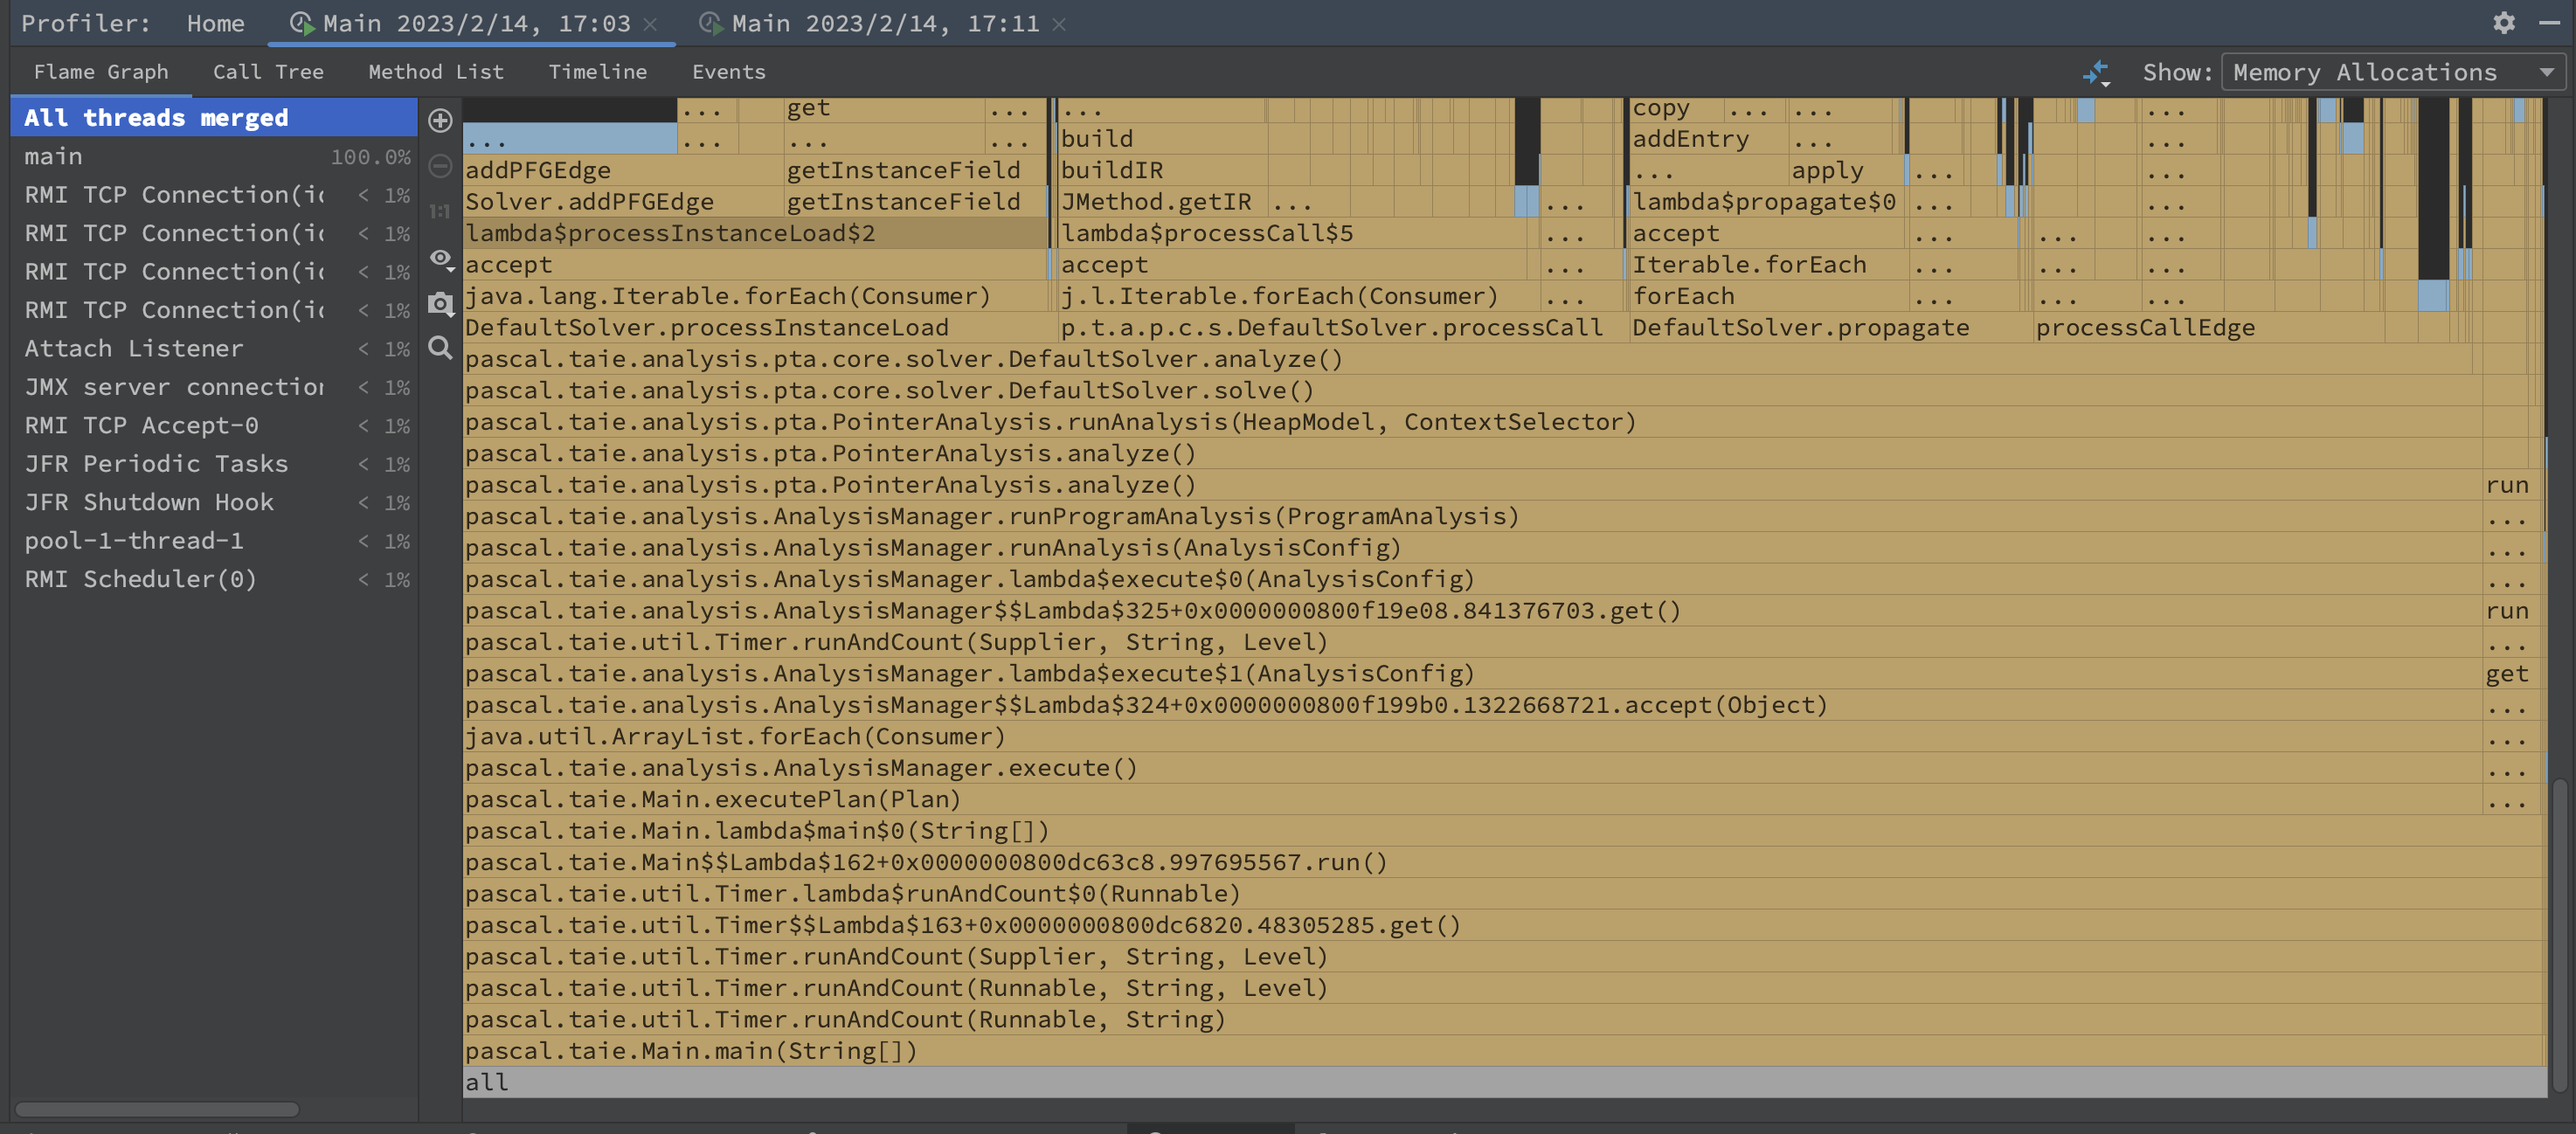The height and width of the screenshot is (1134, 2576).
Task: Open the Profiler Home view
Action: [x=216, y=22]
